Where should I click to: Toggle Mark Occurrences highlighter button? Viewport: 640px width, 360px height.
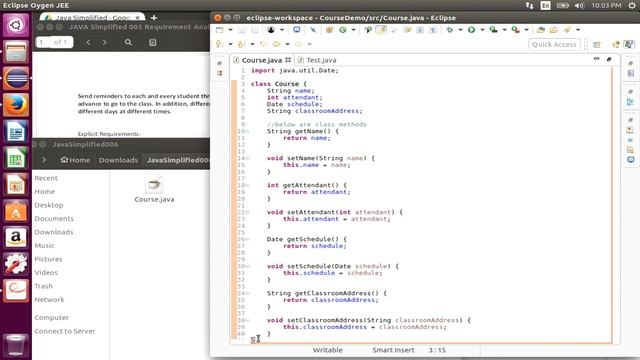click(x=381, y=30)
